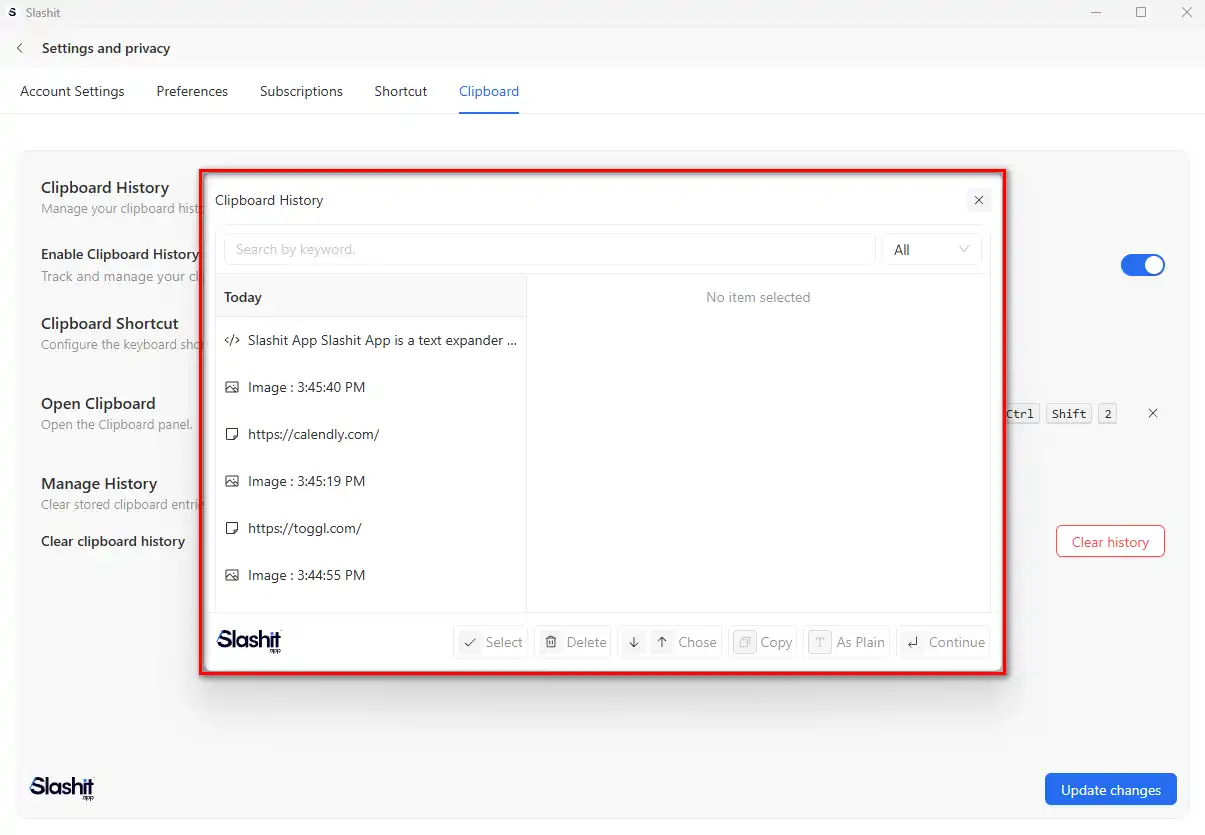Click the Update changes button

pos(1111,789)
